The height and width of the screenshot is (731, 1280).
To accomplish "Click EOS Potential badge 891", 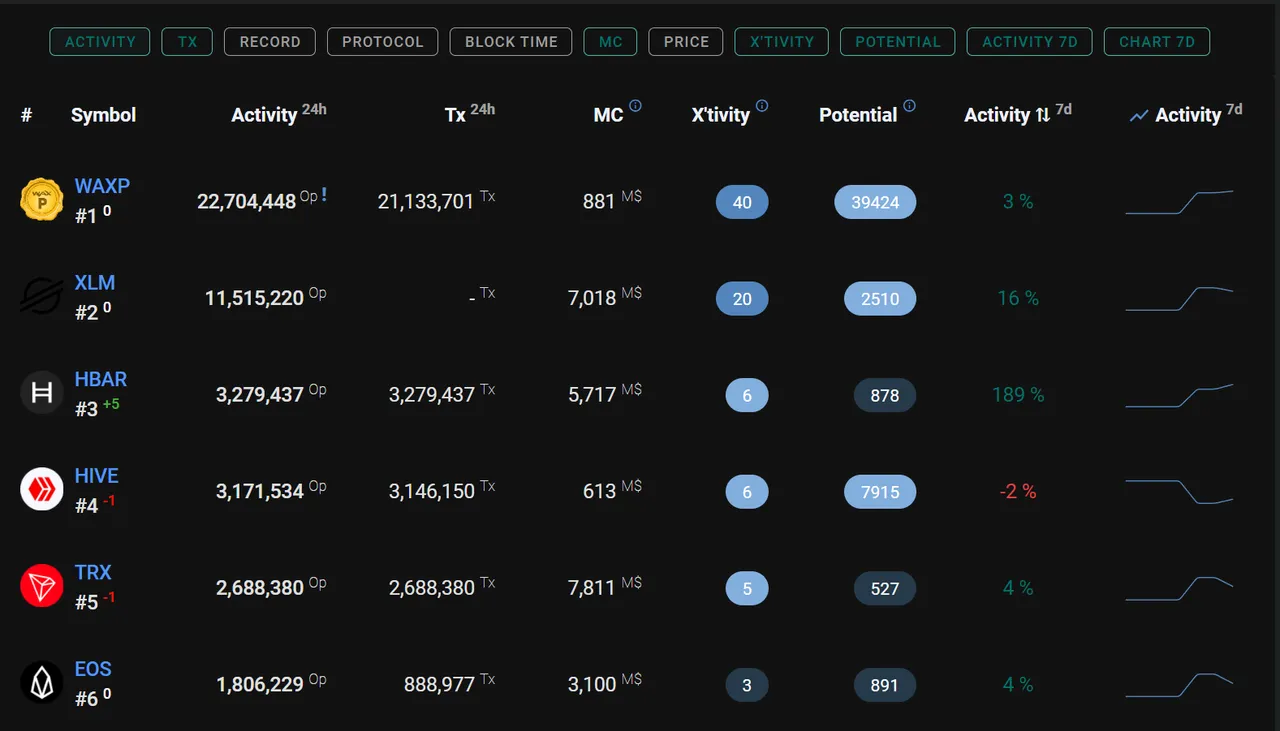I will [885, 686].
